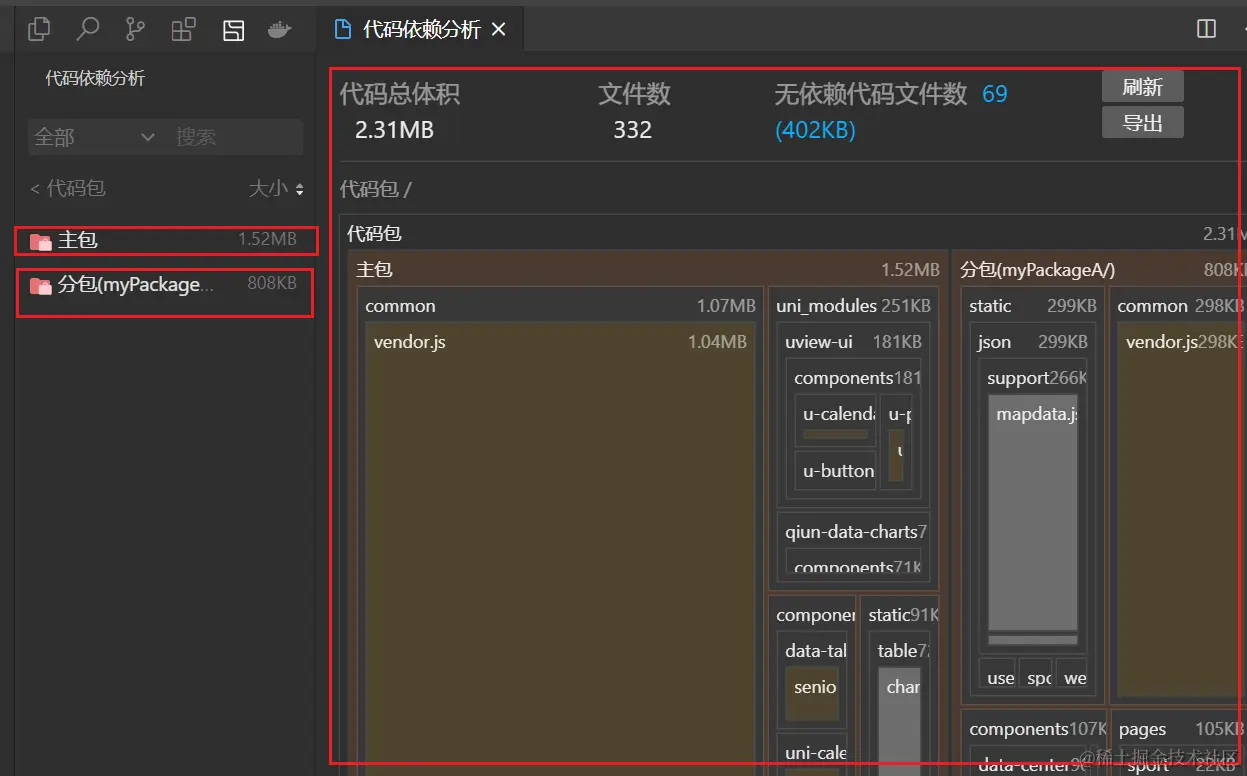Viewport: 1247px width, 776px height.
Task: Select the static 91K block header
Action: (899, 615)
